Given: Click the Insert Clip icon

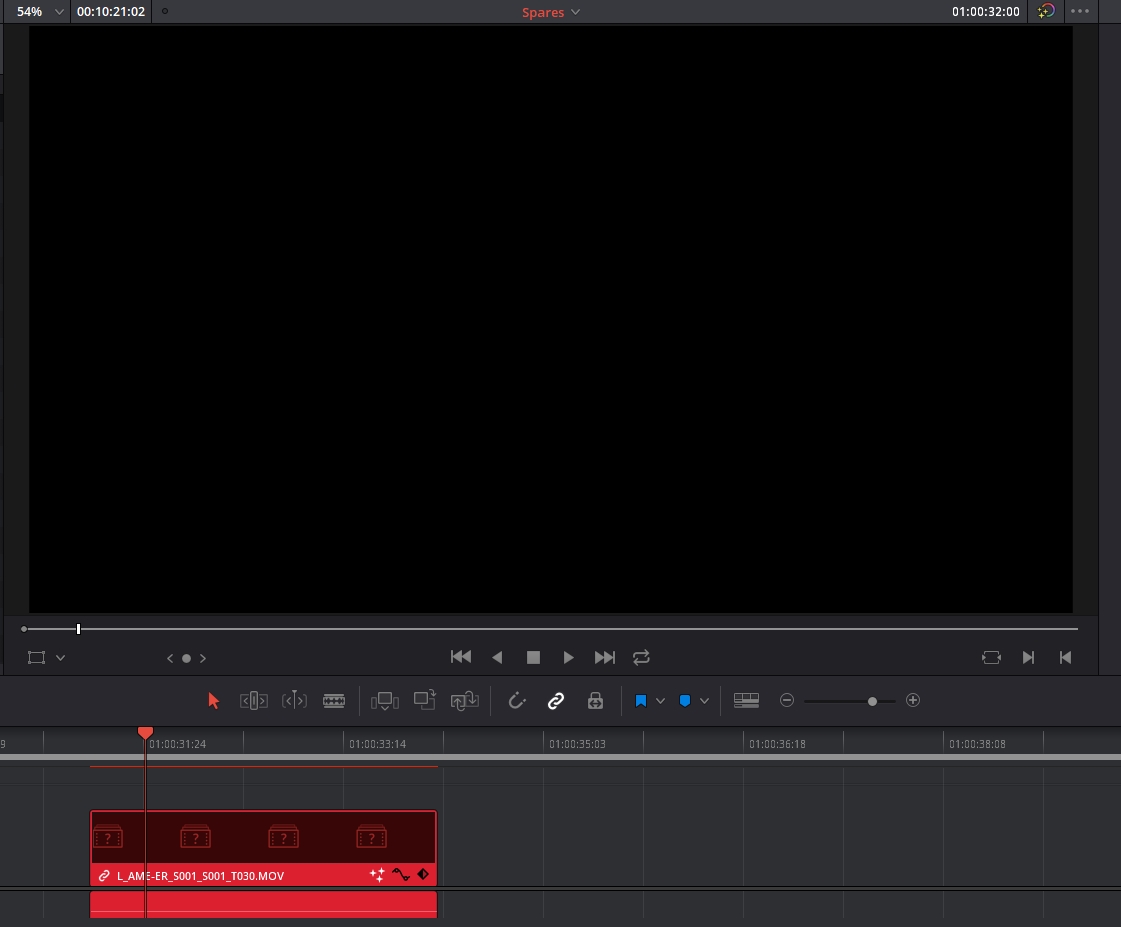Looking at the screenshot, I should coord(385,701).
